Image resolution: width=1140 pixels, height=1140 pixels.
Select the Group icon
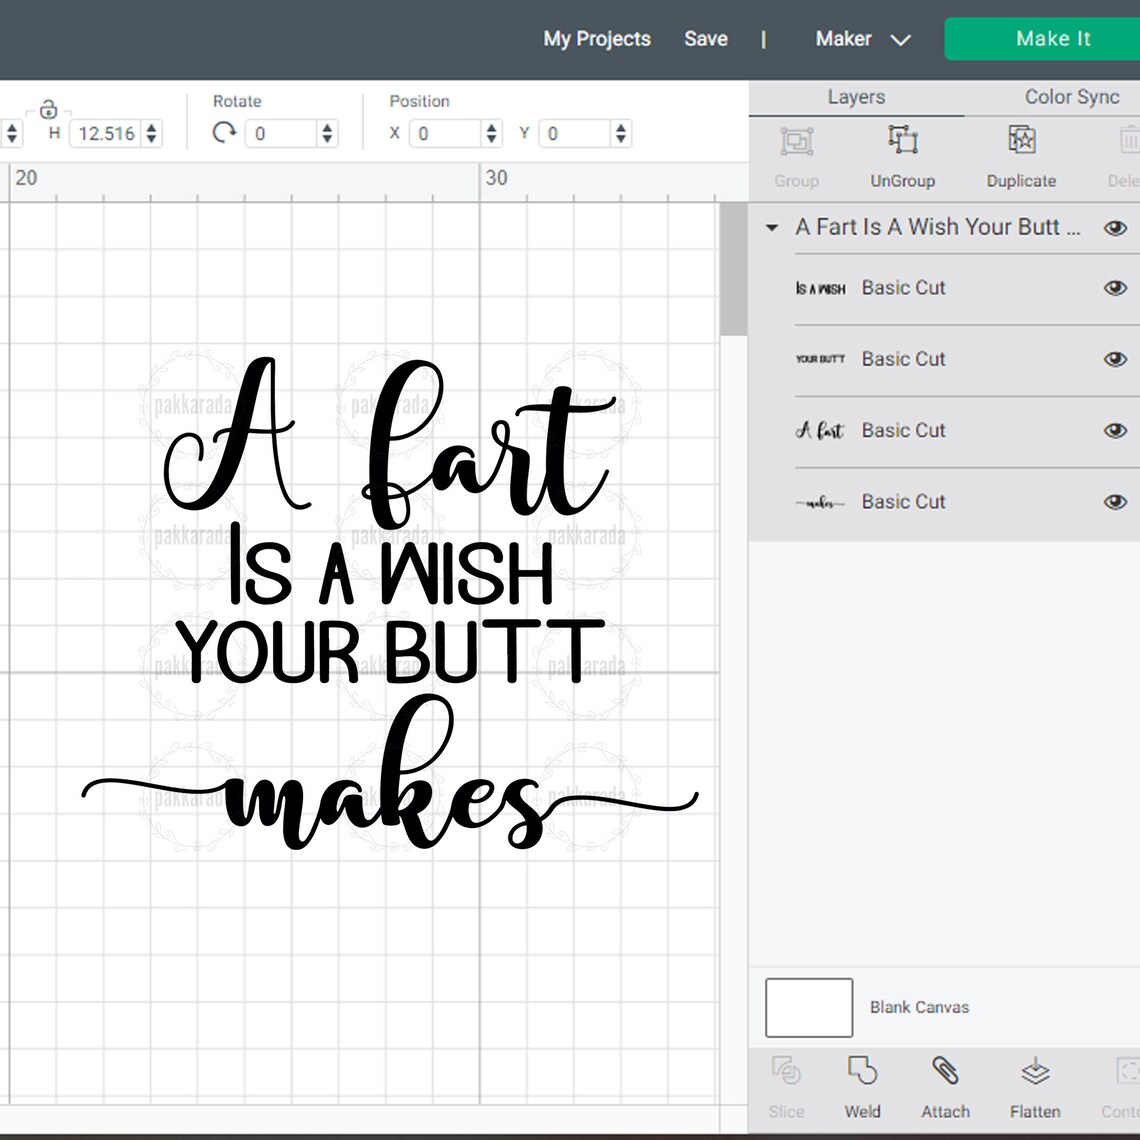pos(795,140)
